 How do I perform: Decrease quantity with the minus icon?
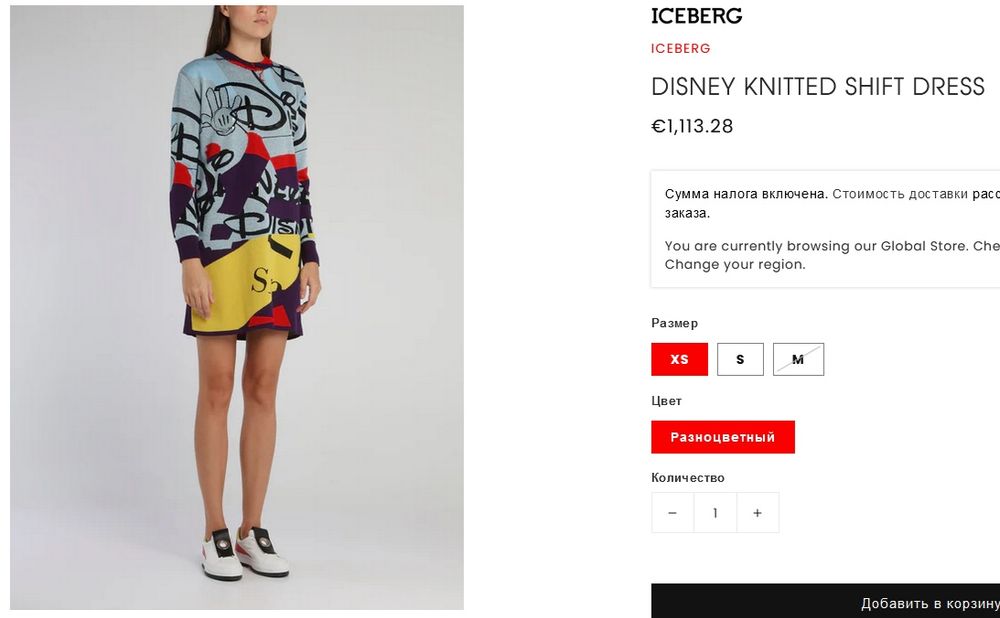pyautogui.click(x=672, y=513)
